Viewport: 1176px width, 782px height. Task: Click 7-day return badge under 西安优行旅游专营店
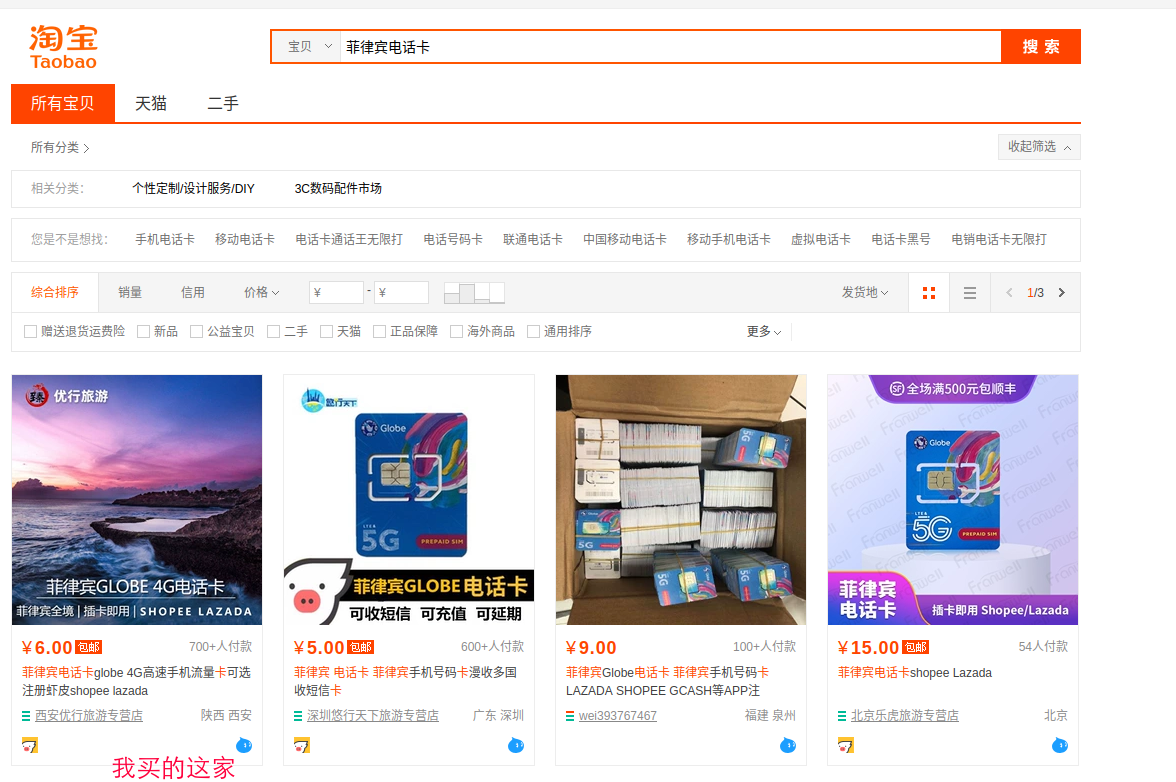[30, 745]
